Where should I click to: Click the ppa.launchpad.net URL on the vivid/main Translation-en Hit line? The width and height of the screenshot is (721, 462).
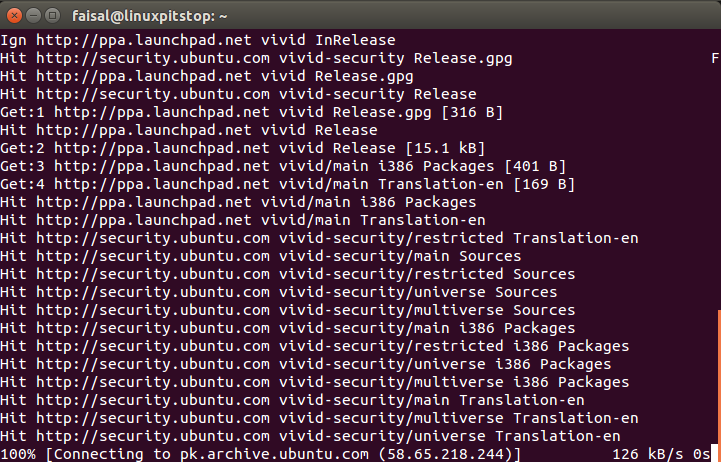(144, 220)
